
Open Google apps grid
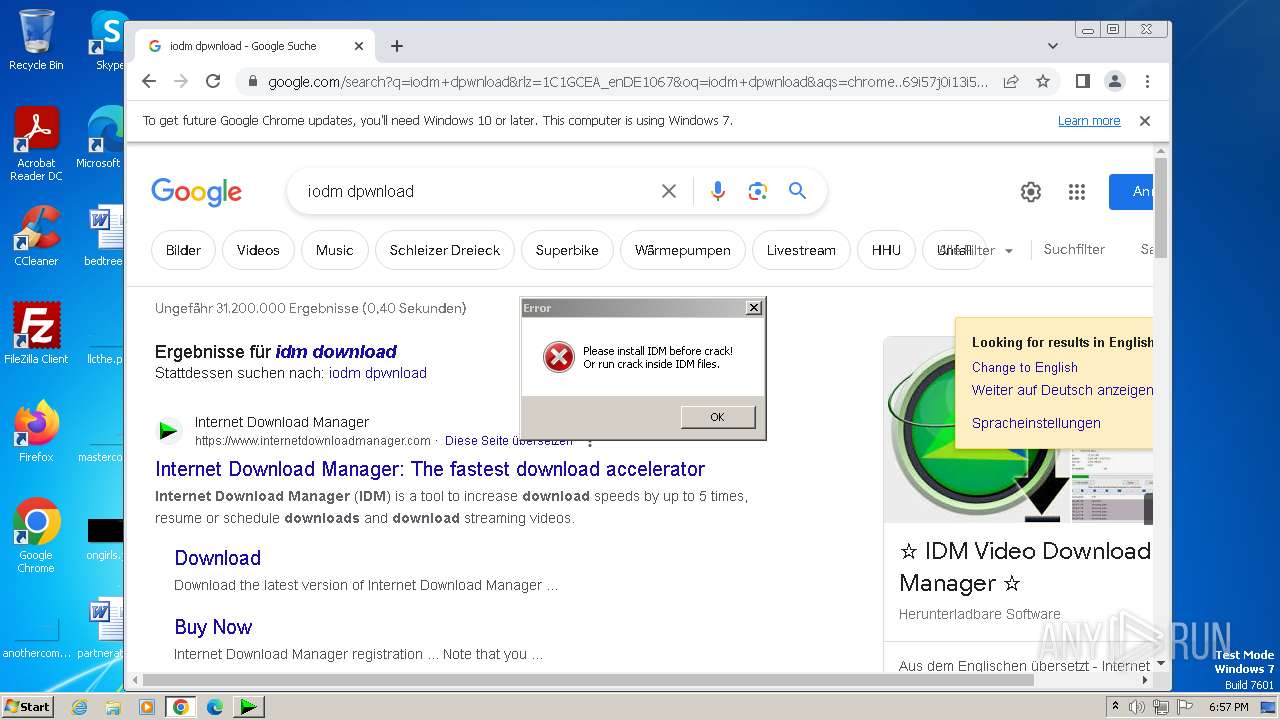pyautogui.click(x=1077, y=192)
